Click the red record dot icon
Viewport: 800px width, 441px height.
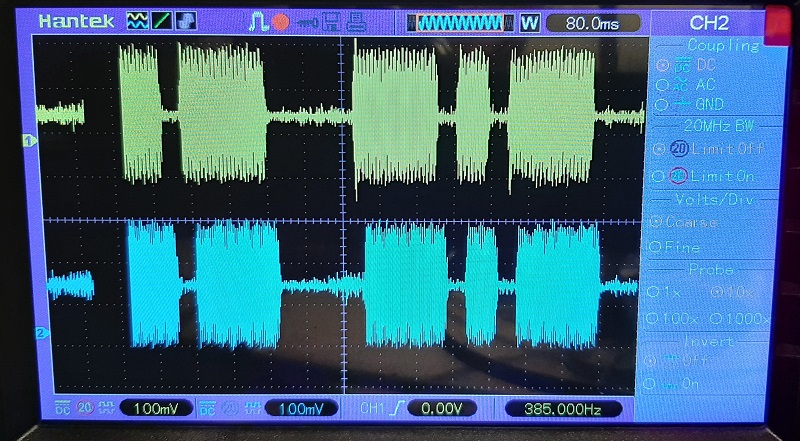point(281,21)
